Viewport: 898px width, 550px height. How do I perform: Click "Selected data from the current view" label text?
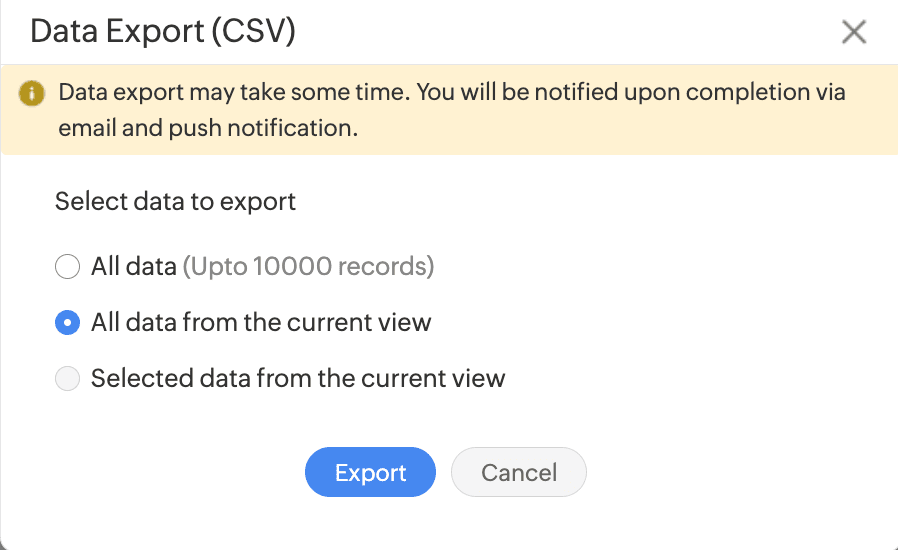[x=298, y=379]
